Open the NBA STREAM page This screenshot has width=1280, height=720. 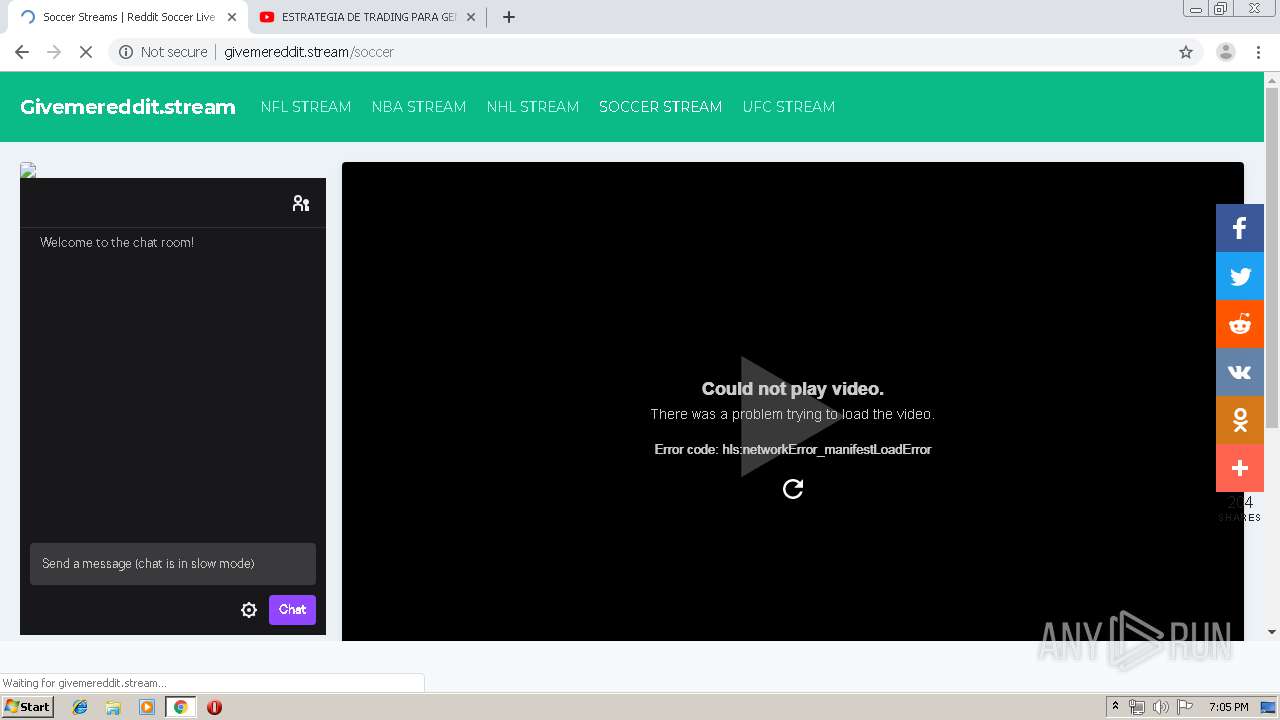pos(419,107)
